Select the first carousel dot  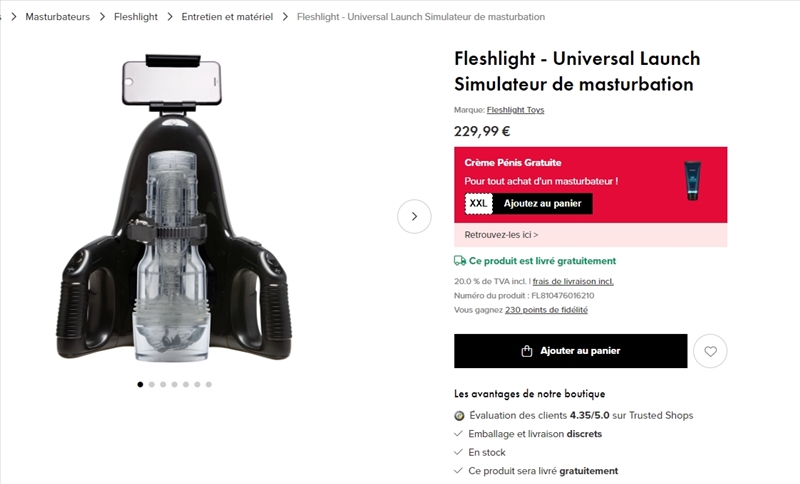(x=140, y=385)
